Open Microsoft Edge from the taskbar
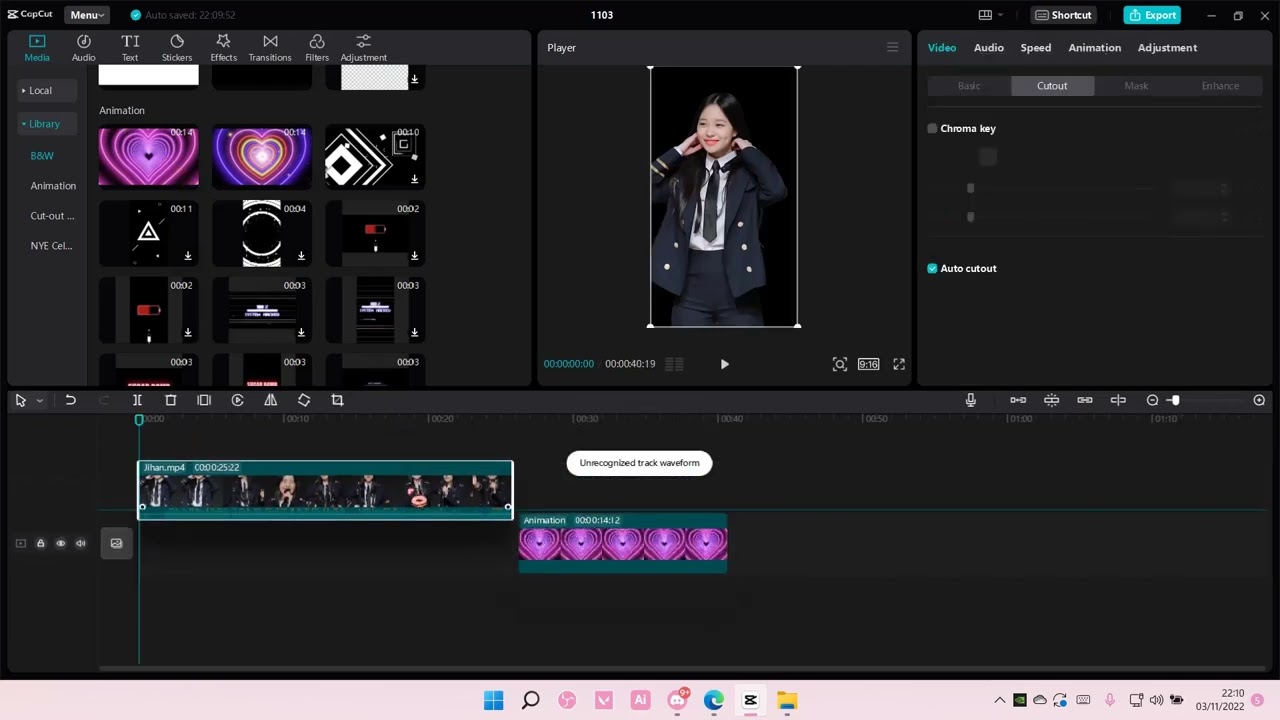 713,700
